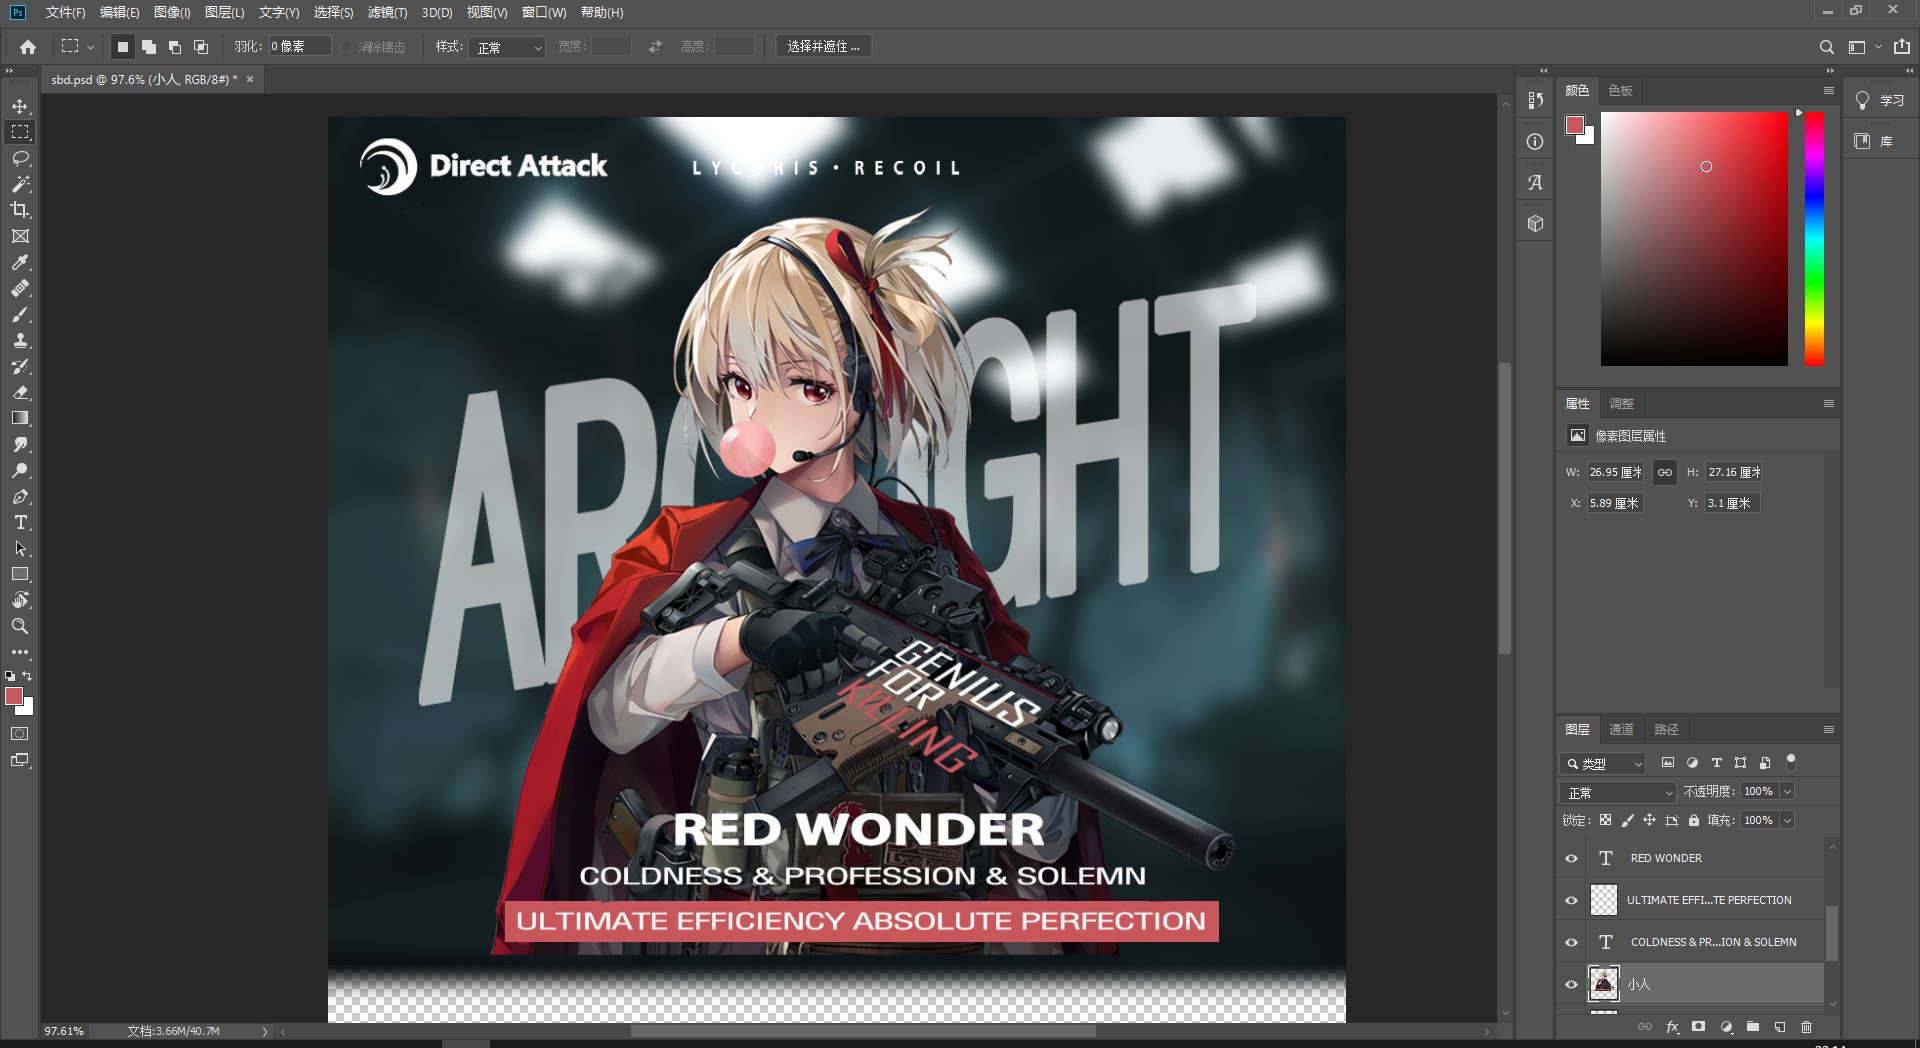The width and height of the screenshot is (1920, 1048).
Task: Pick a color in the color field
Action: coord(1694,238)
